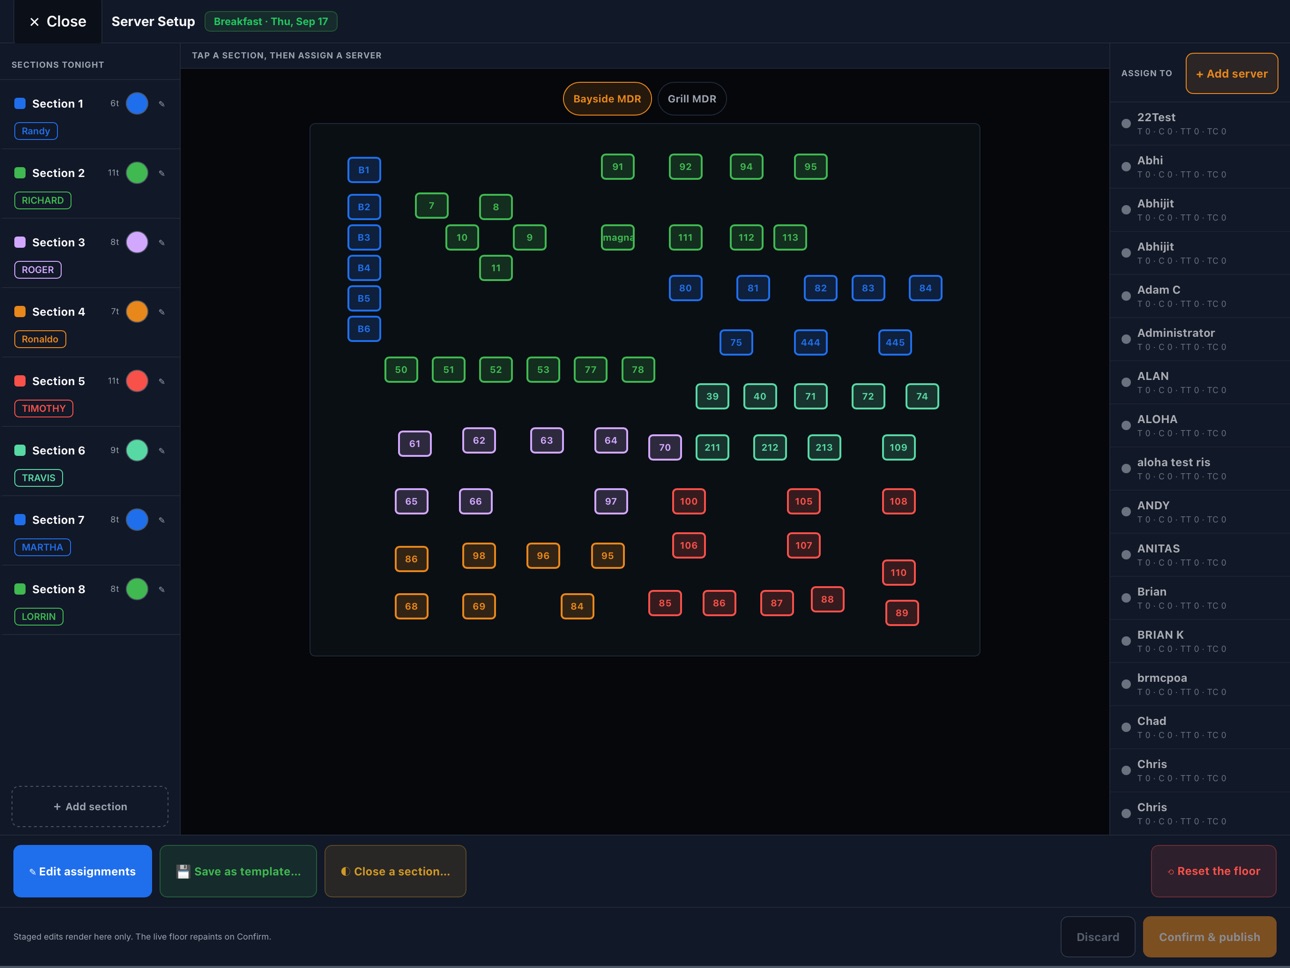
Task: Tap table 444 on the floor plan
Action: (811, 342)
